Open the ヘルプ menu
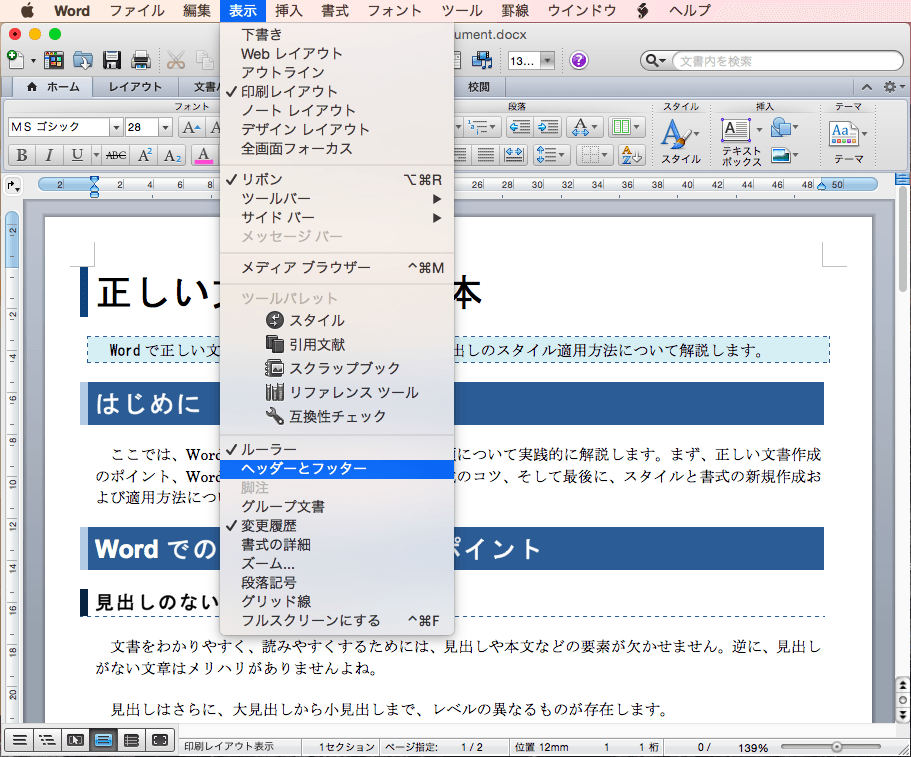The height and width of the screenshot is (757, 911). (x=690, y=10)
